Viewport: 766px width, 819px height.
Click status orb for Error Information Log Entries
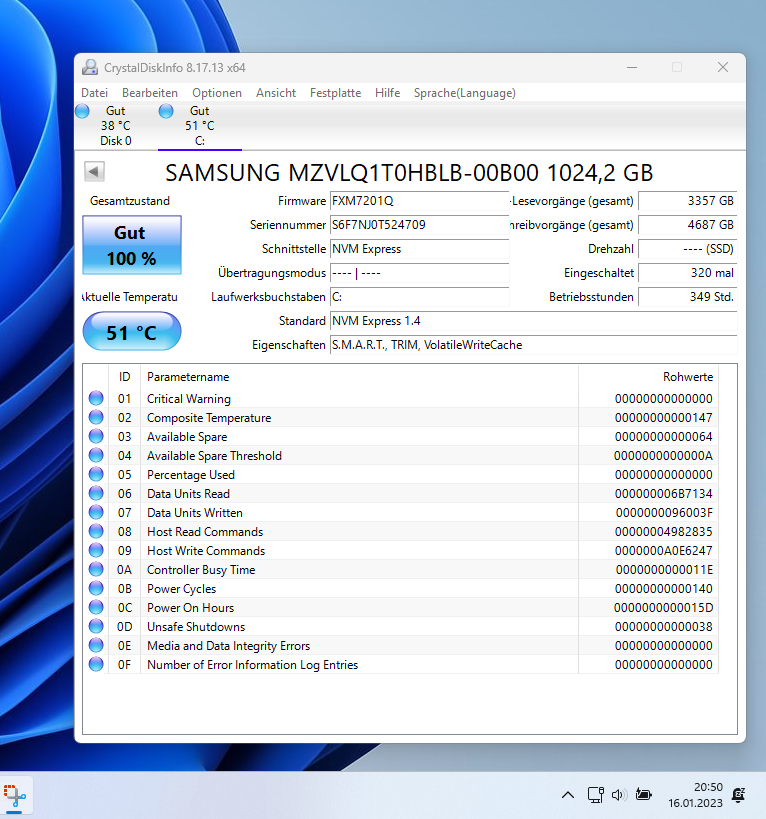click(x=96, y=664)
